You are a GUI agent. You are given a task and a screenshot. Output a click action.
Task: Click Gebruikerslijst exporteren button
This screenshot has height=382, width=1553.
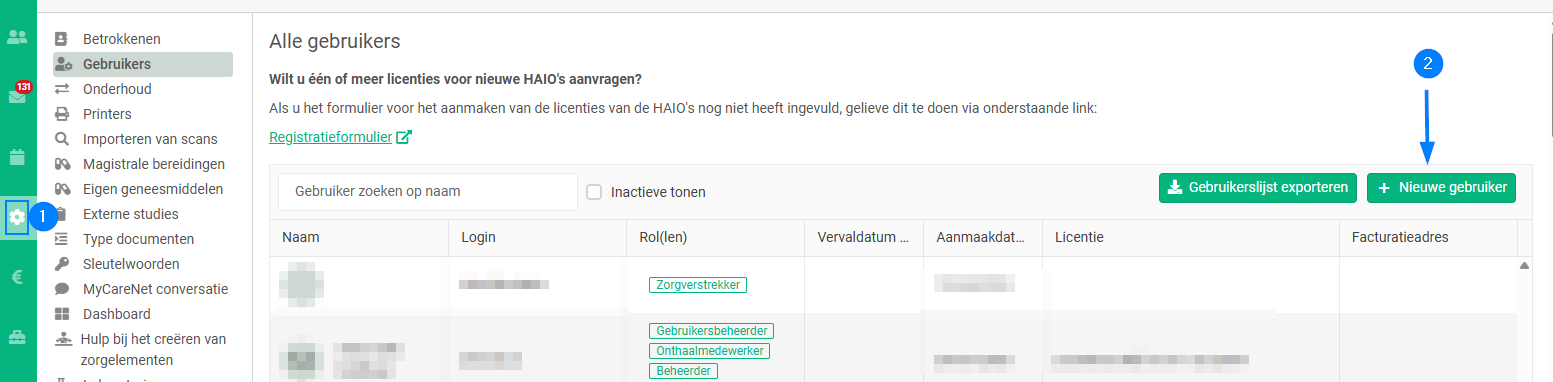[x=1257, y=187]
